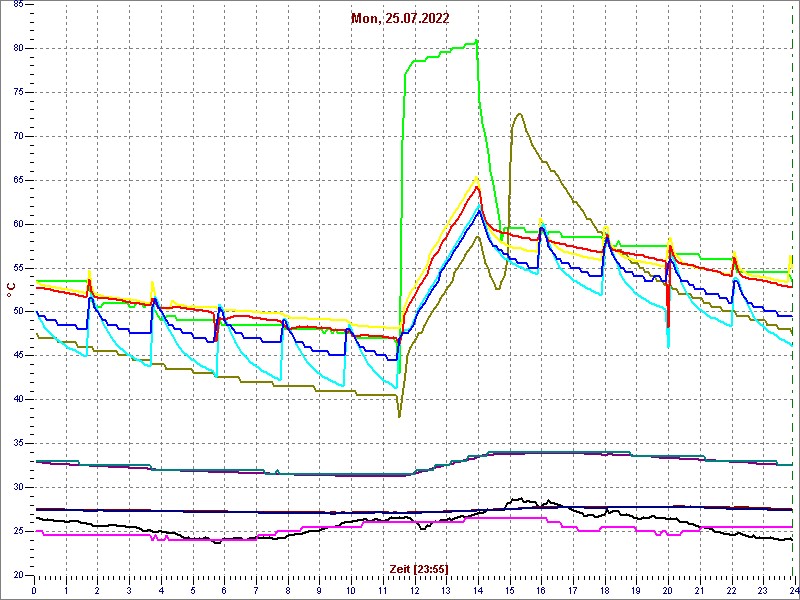Select the 35 value on temperature axis

[16, 443]
